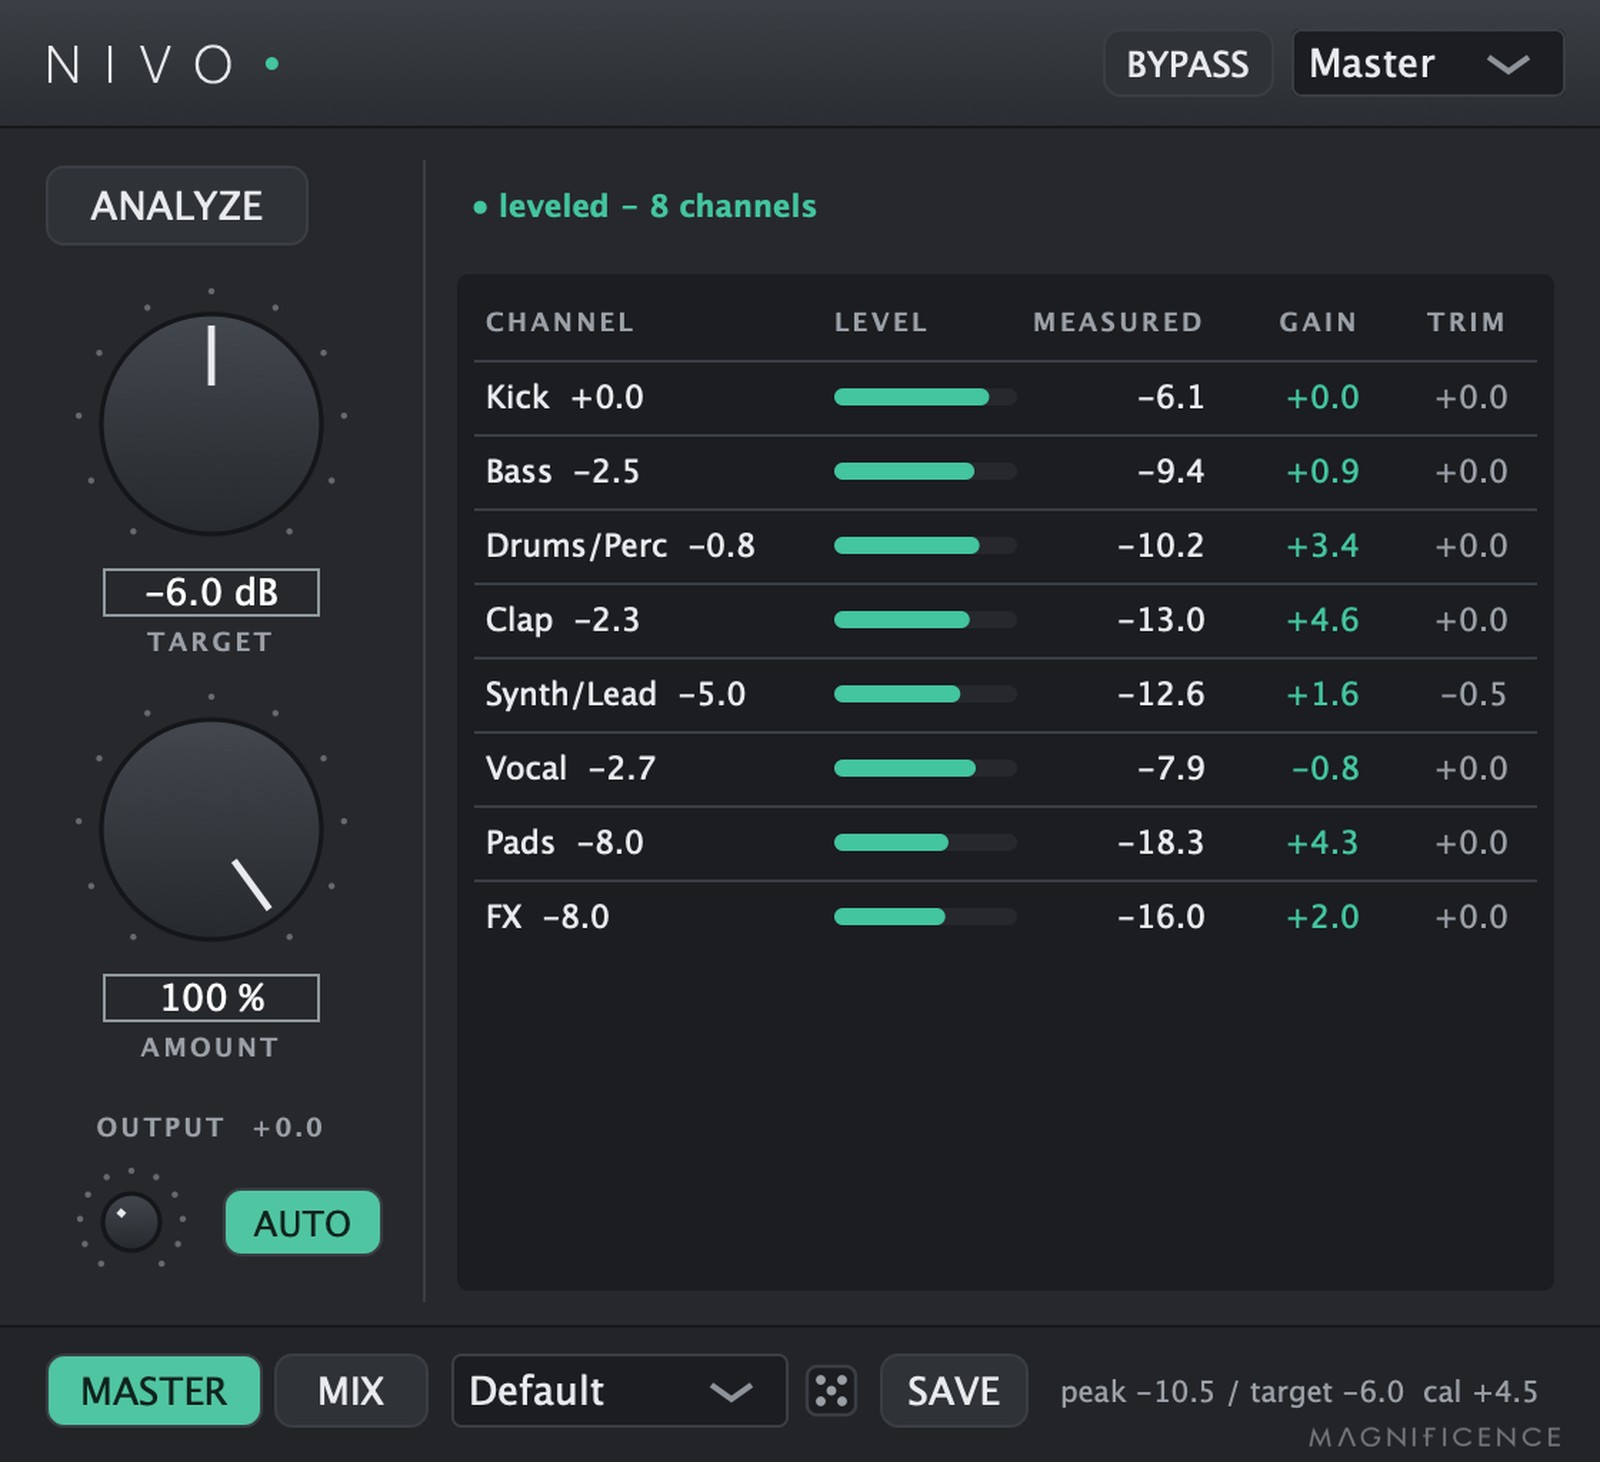Click the GAIN column header
This screenshot has height=1462, width=1600.
tap(1317, 322)
